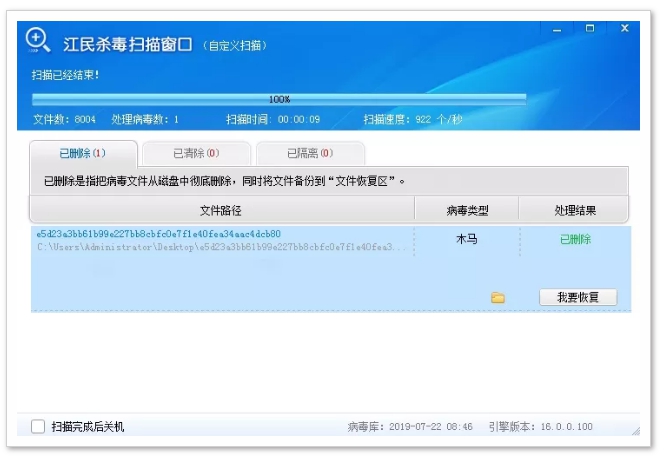Click the 病毒类型 column header
The width and height of the screenshot is (664, 463).
coord(467,210)
